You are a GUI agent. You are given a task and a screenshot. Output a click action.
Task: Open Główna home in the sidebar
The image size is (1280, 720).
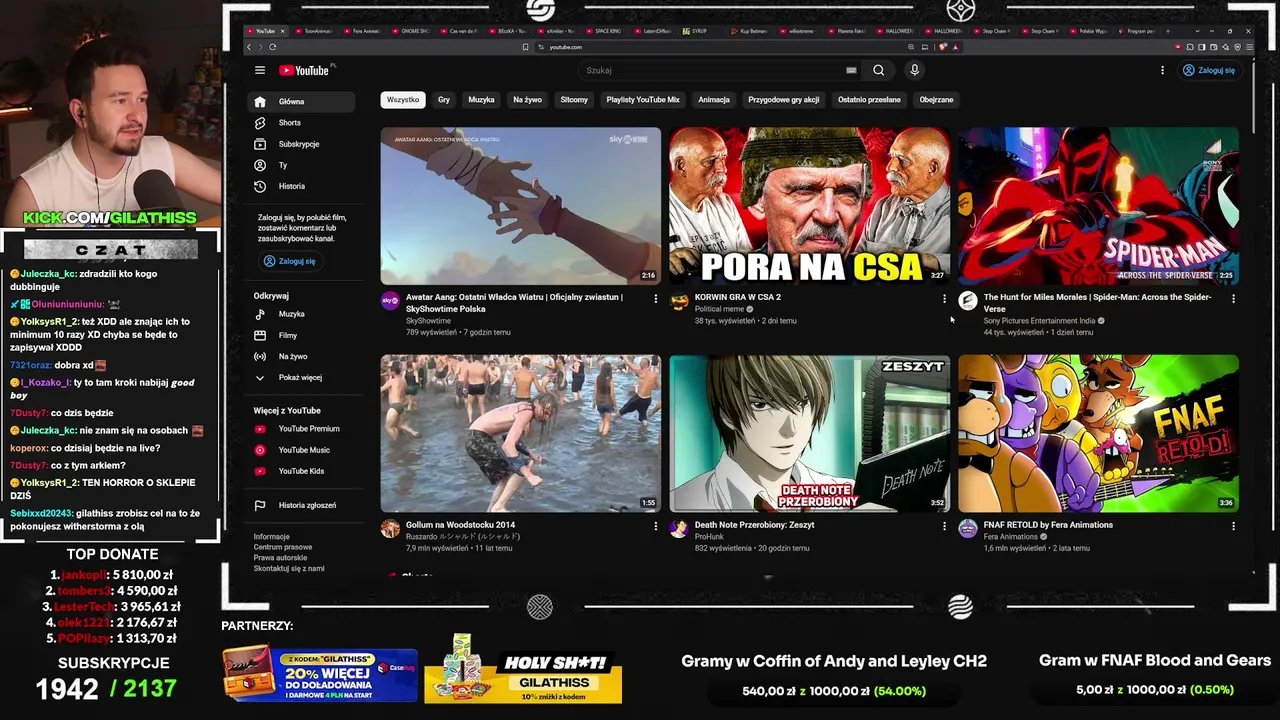pos(301,102)
